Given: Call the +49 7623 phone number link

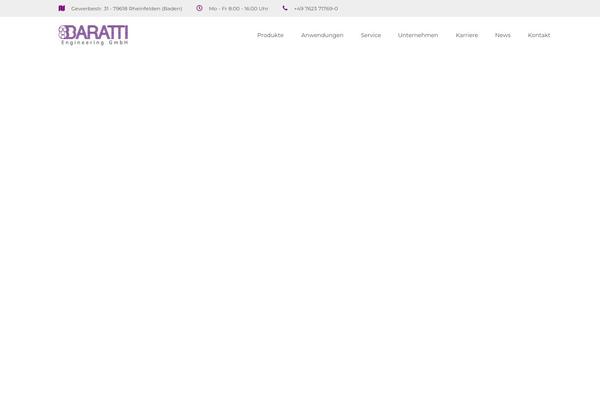Looking at the screenshot, I should pyautogui.click(x=316, y=8).
